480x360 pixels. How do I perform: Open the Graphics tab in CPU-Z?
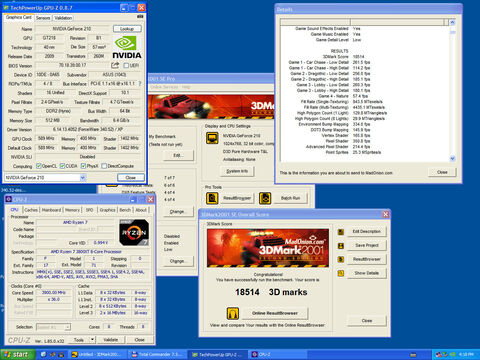[107, 210]
